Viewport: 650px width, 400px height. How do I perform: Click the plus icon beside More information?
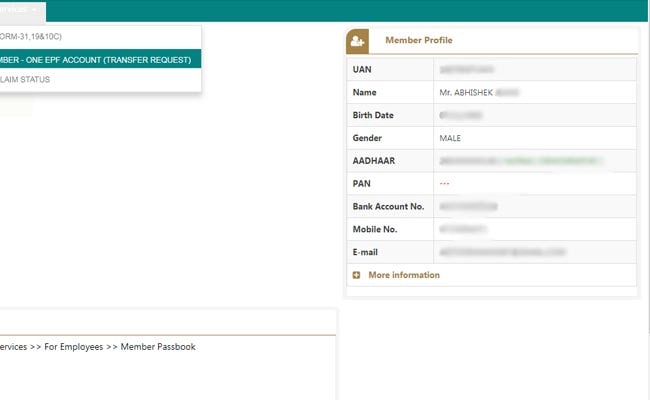pos(356,275)
